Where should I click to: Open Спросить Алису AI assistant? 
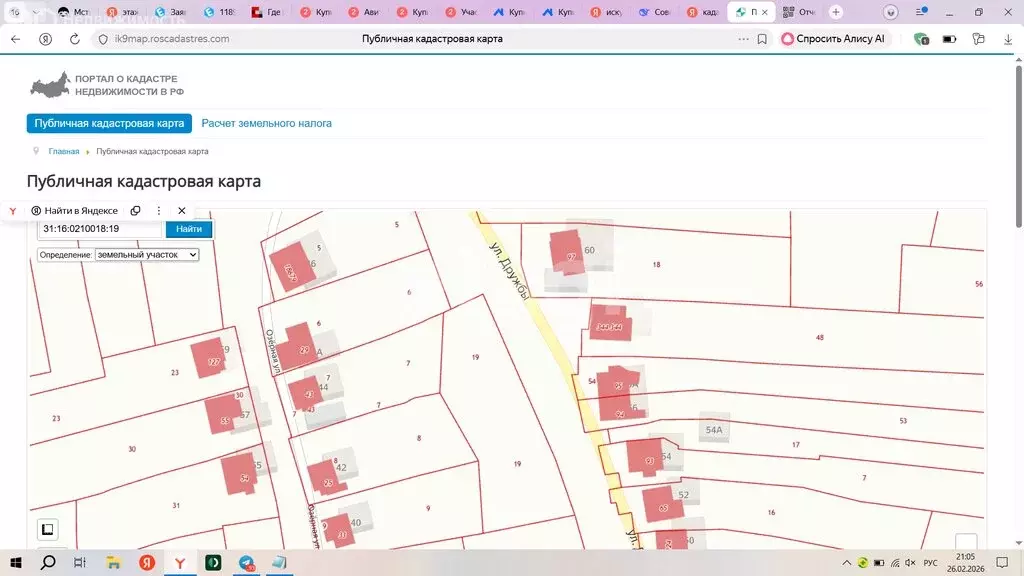[833, 39]
